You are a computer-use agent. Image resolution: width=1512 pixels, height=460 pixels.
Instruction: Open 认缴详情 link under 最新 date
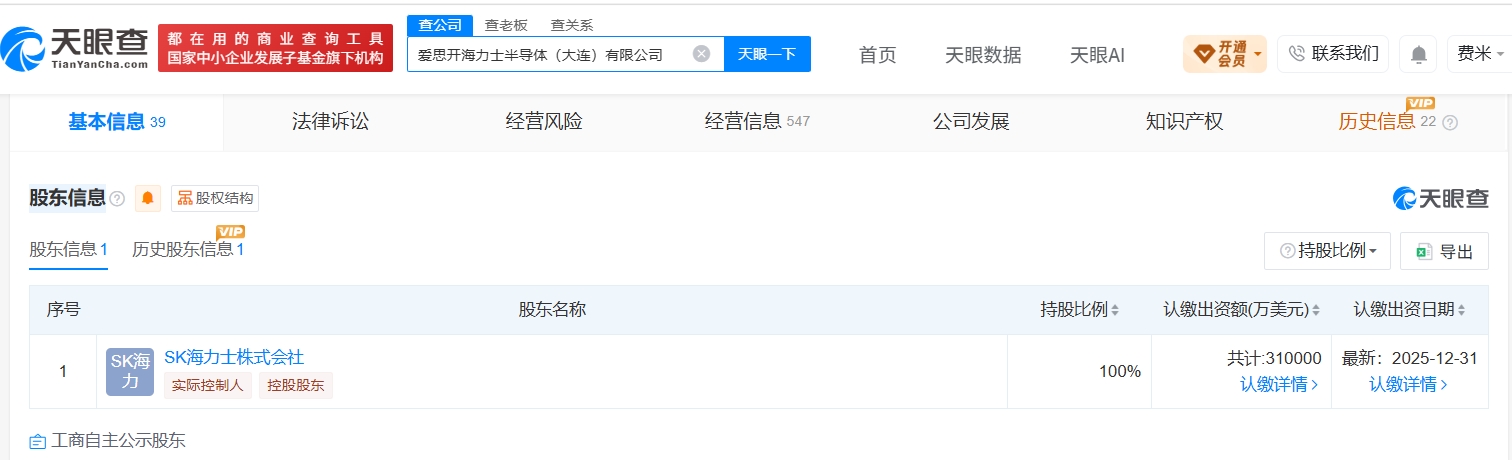tap(1408, 384)
